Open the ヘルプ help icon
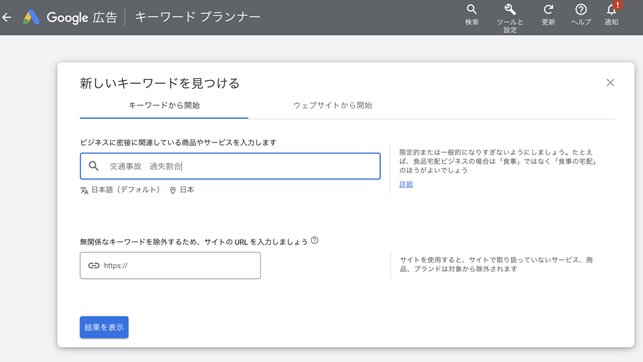This screenshot has height=362, width=643. click(x=581, y=15)
